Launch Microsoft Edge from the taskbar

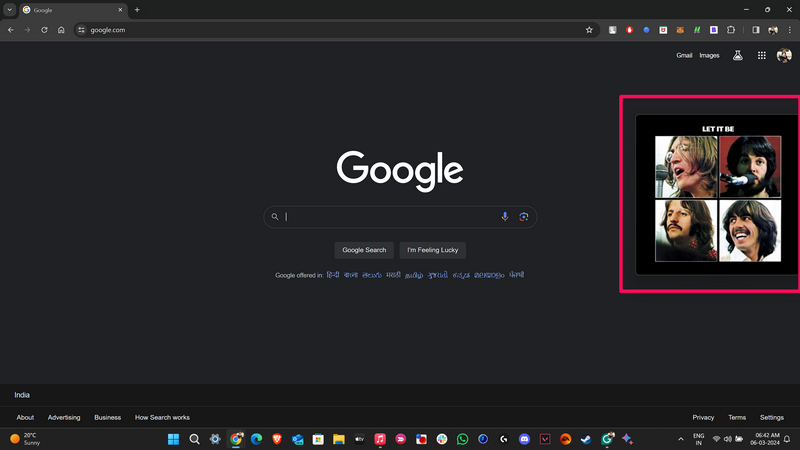(256, 439)
